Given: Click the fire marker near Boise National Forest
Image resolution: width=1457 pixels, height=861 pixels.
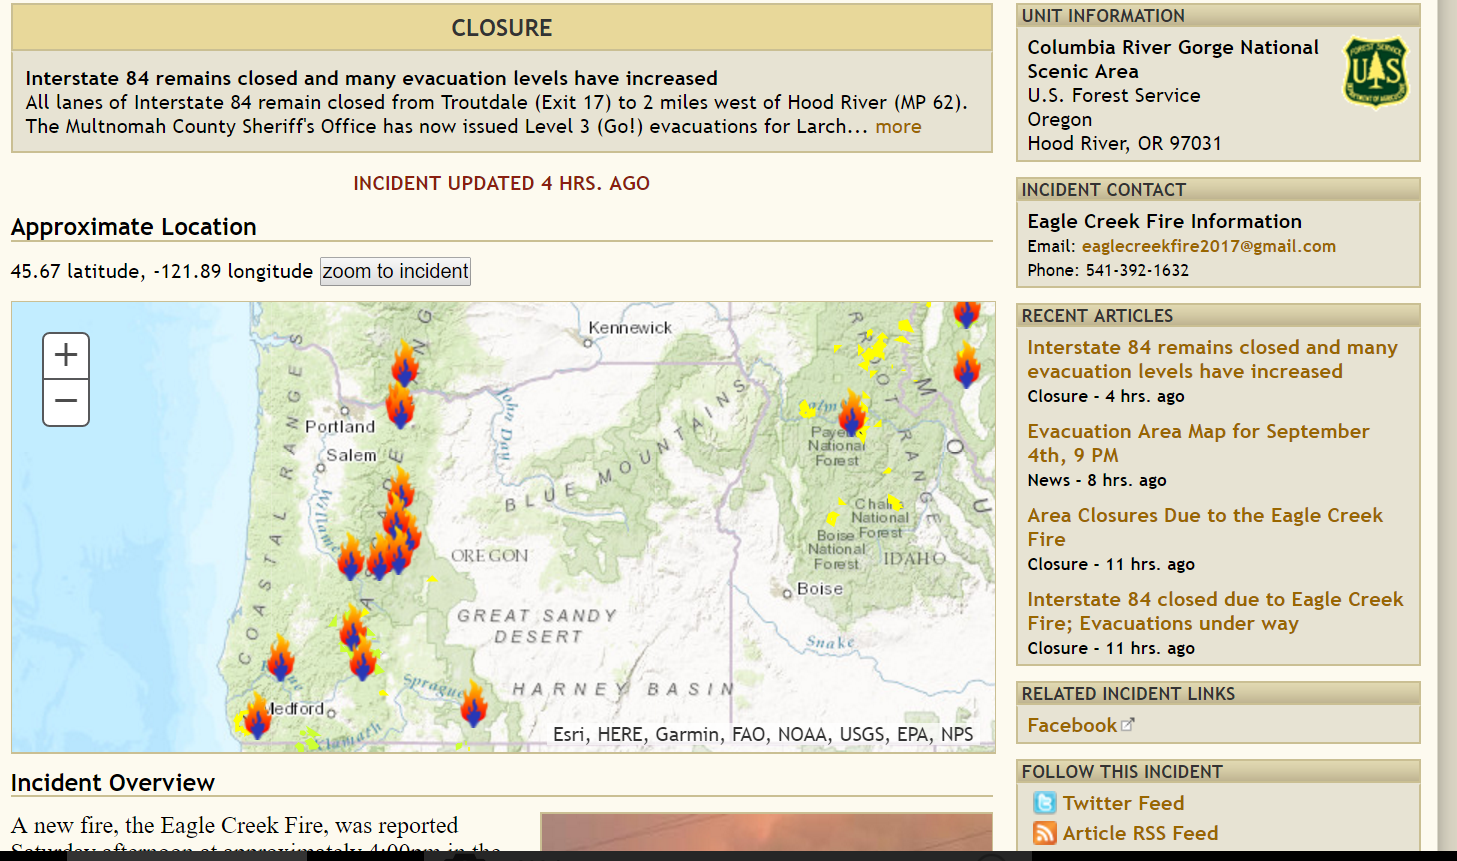Looking at the screenshot, I should click(x=852, y=414).
